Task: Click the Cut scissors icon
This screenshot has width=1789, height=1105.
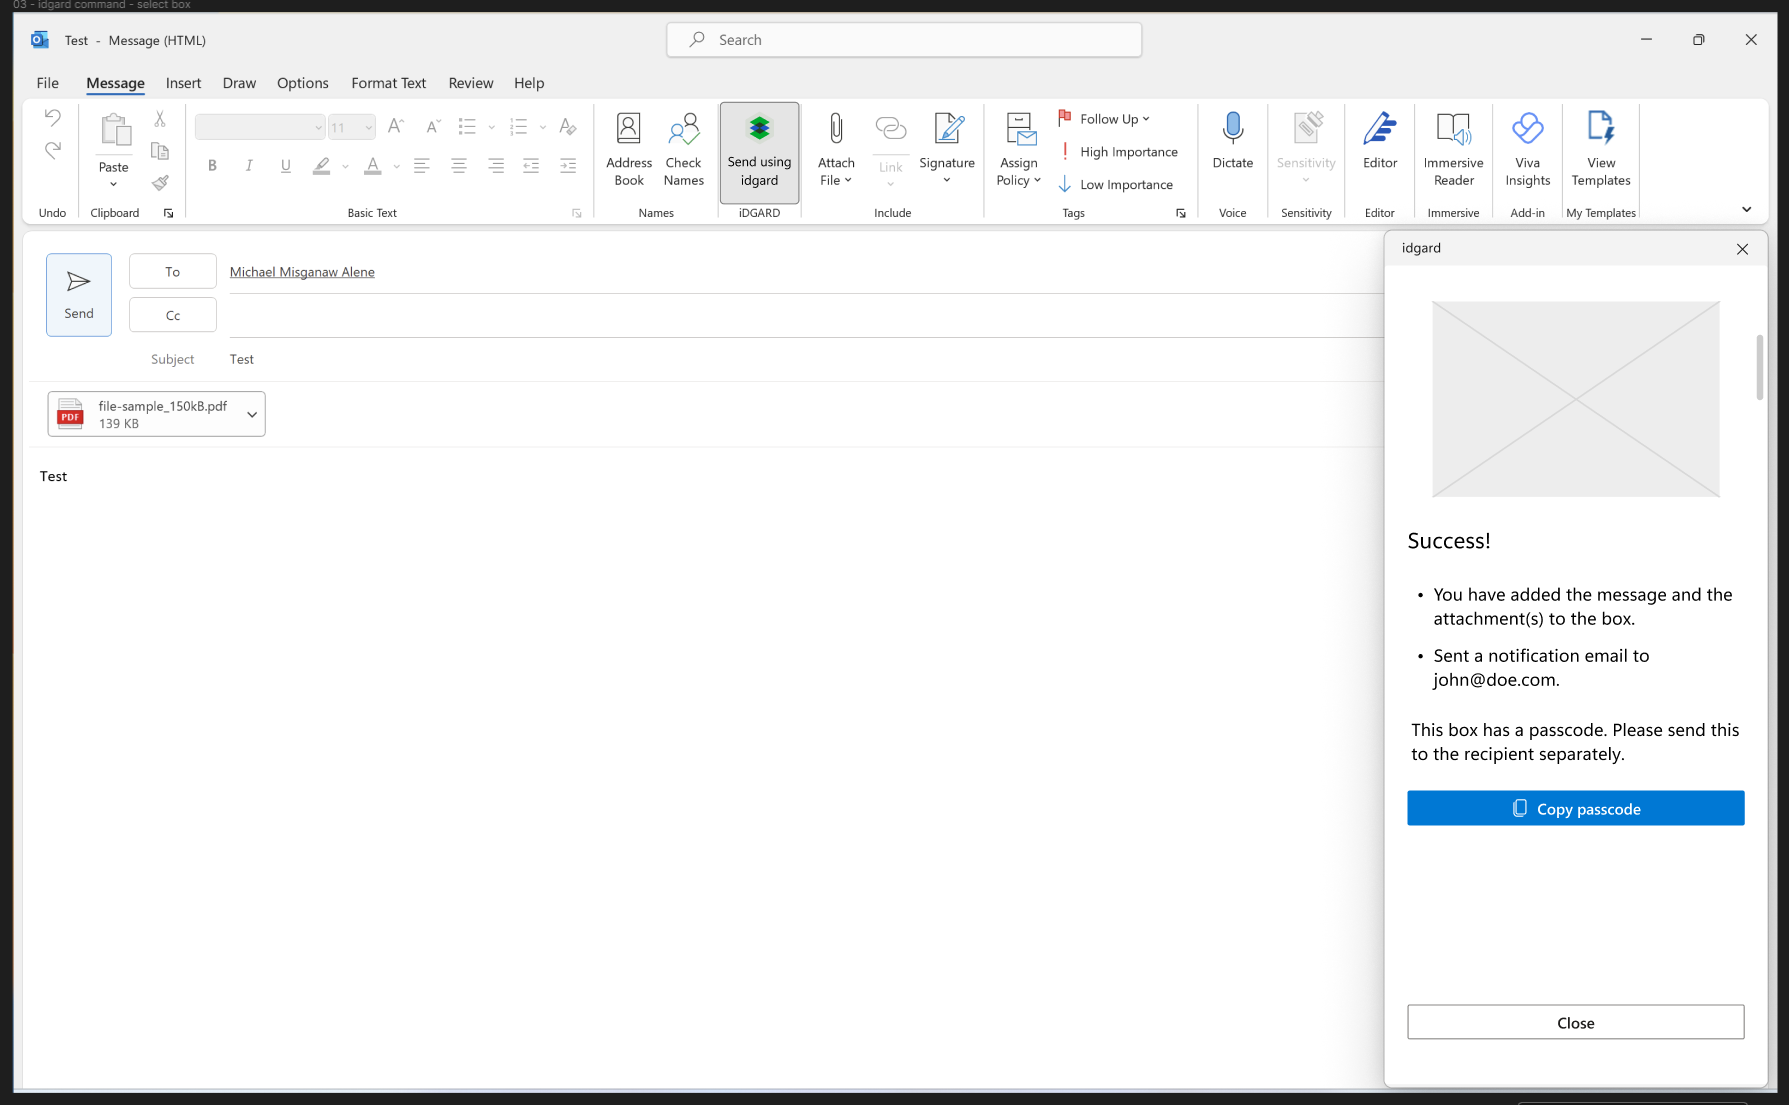Action: tap(160, 119)
